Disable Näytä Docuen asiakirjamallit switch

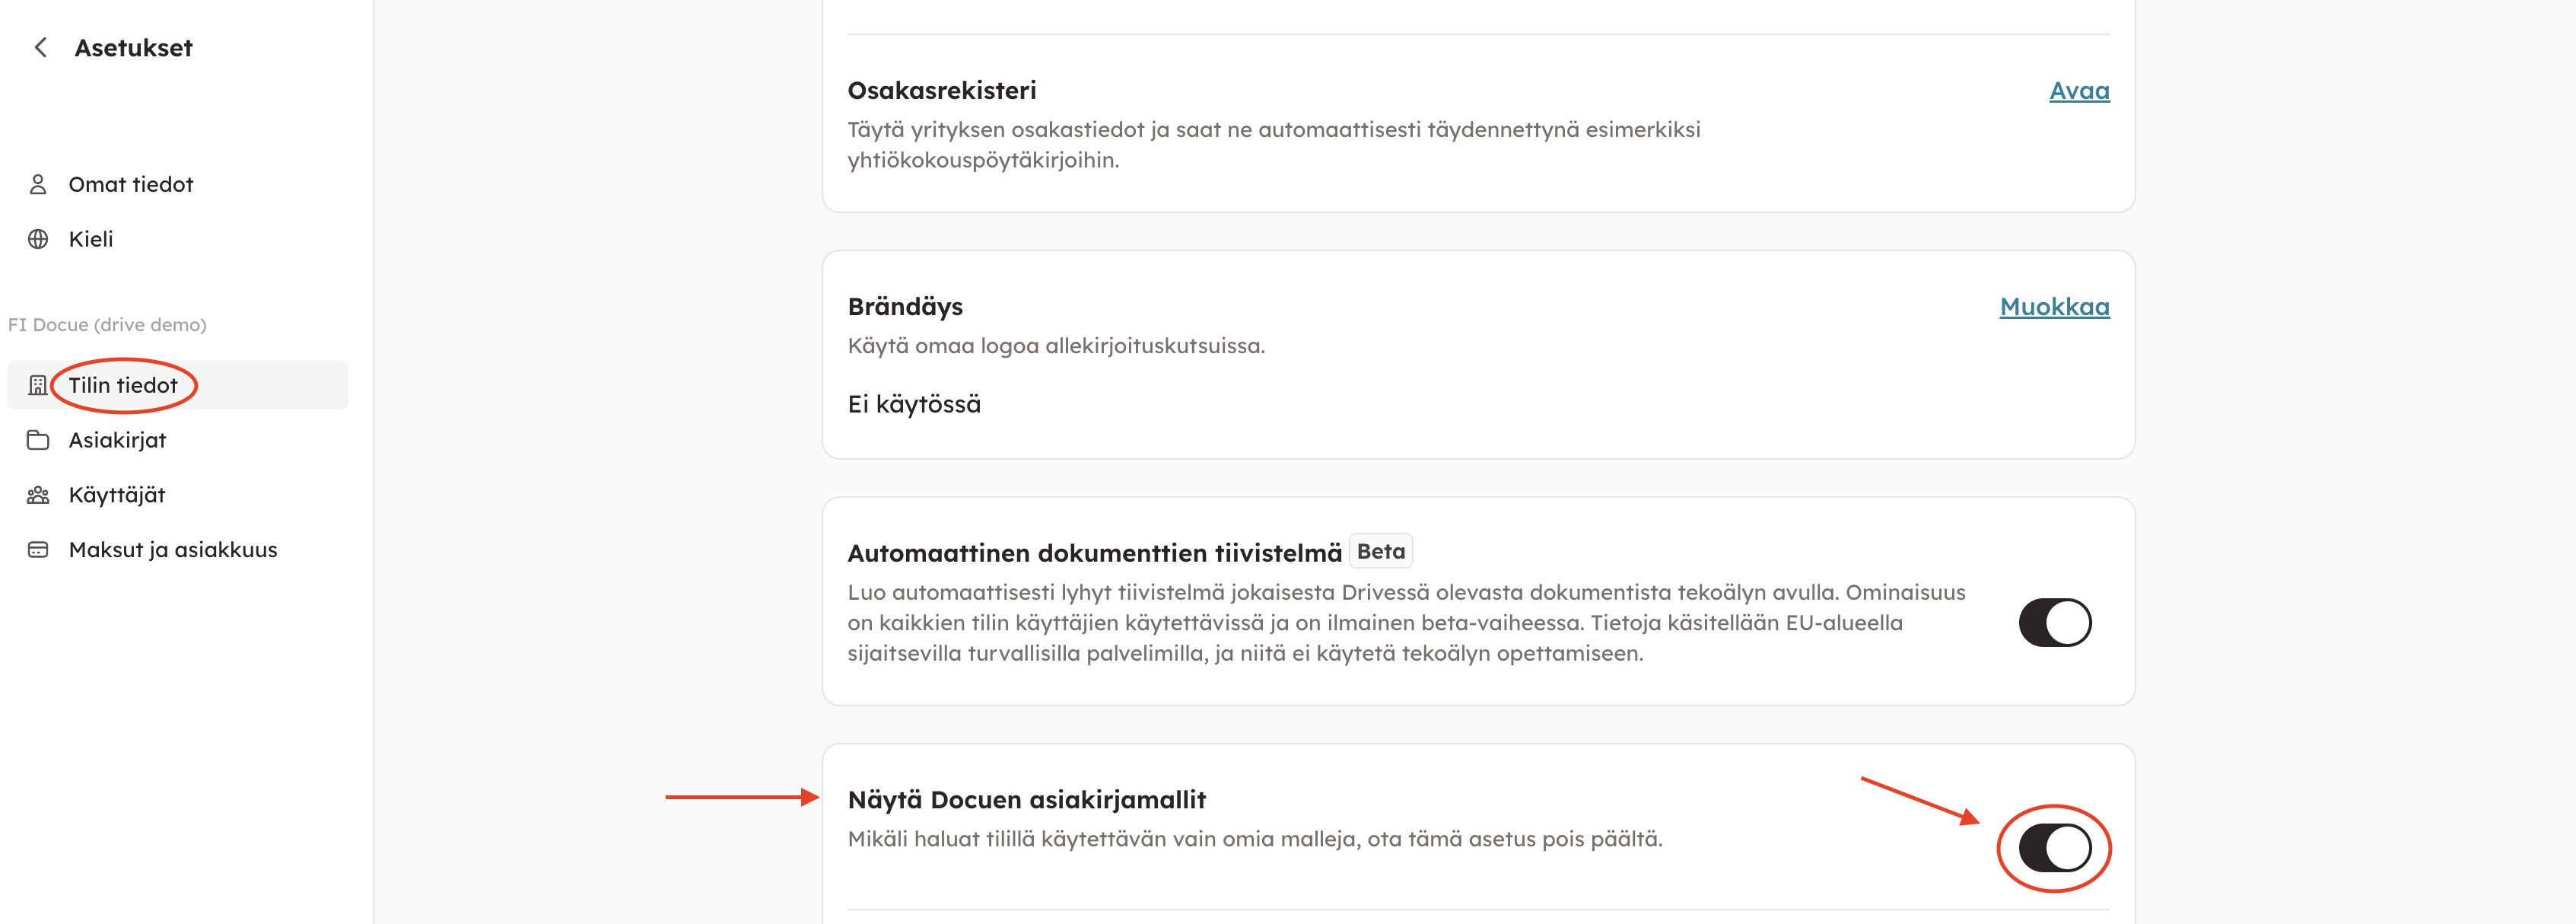click(x=2054, y=848)
